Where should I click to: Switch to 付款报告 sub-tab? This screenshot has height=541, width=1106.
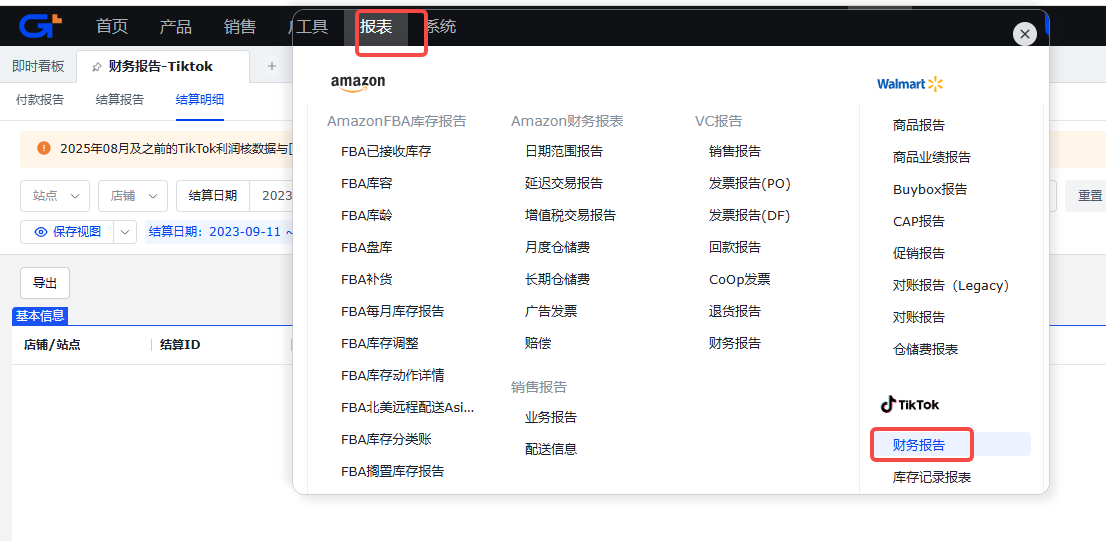point(40,99)
